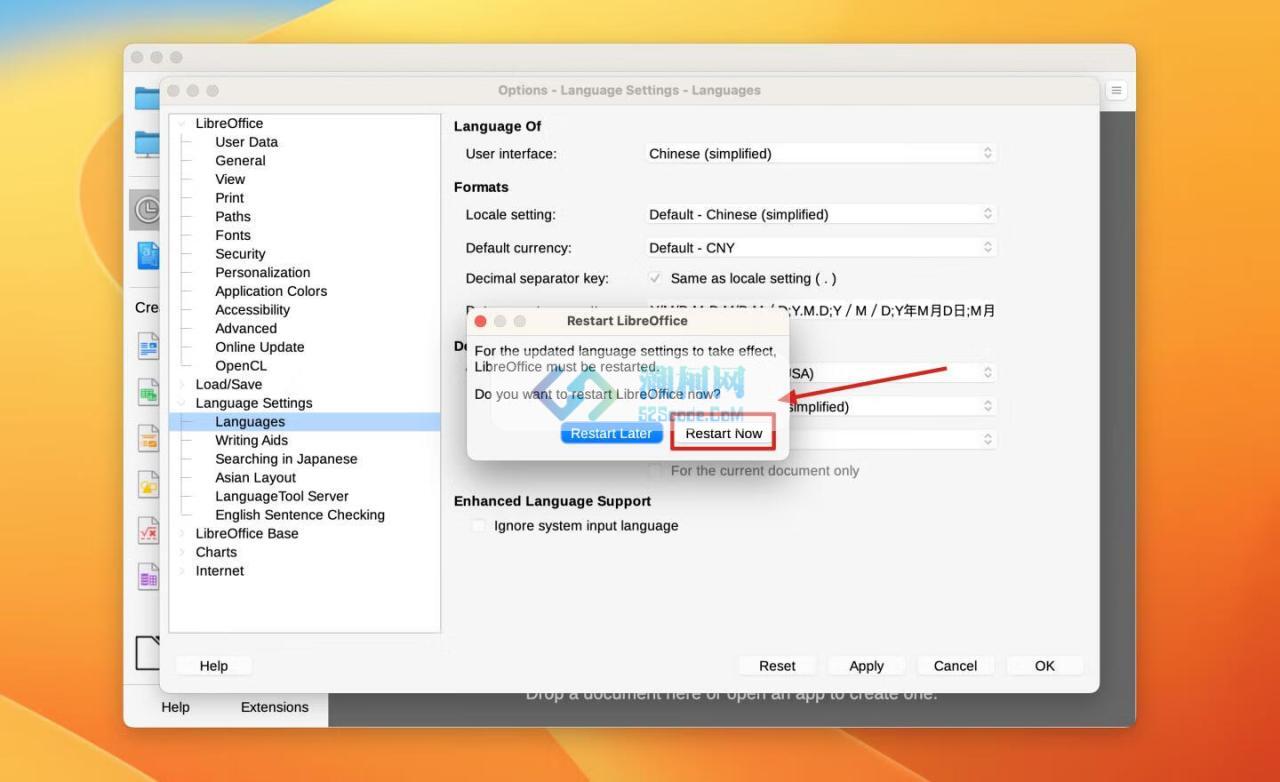Viewport: 1280px width, 782px height.
Task: Click Extensions button in Start Center
Action: pyautogui.click(x=274, y=707)
